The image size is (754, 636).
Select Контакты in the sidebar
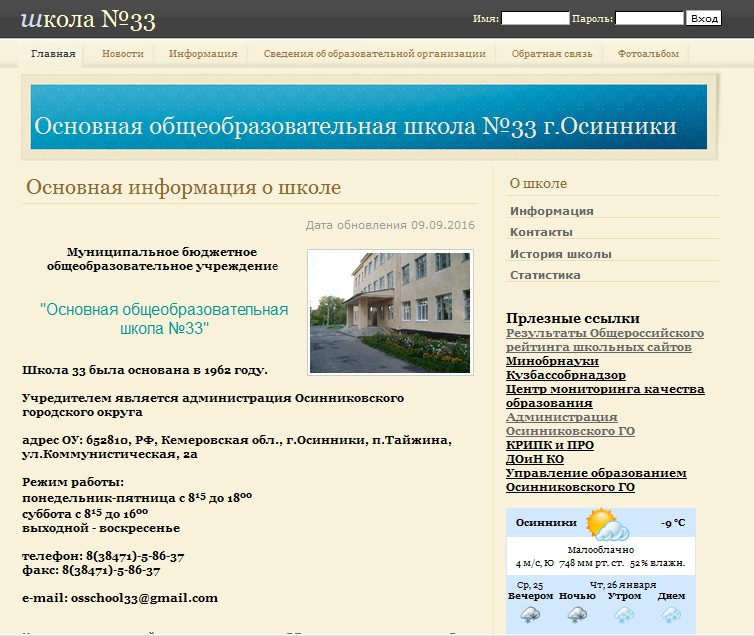click(x=541, y=232)
